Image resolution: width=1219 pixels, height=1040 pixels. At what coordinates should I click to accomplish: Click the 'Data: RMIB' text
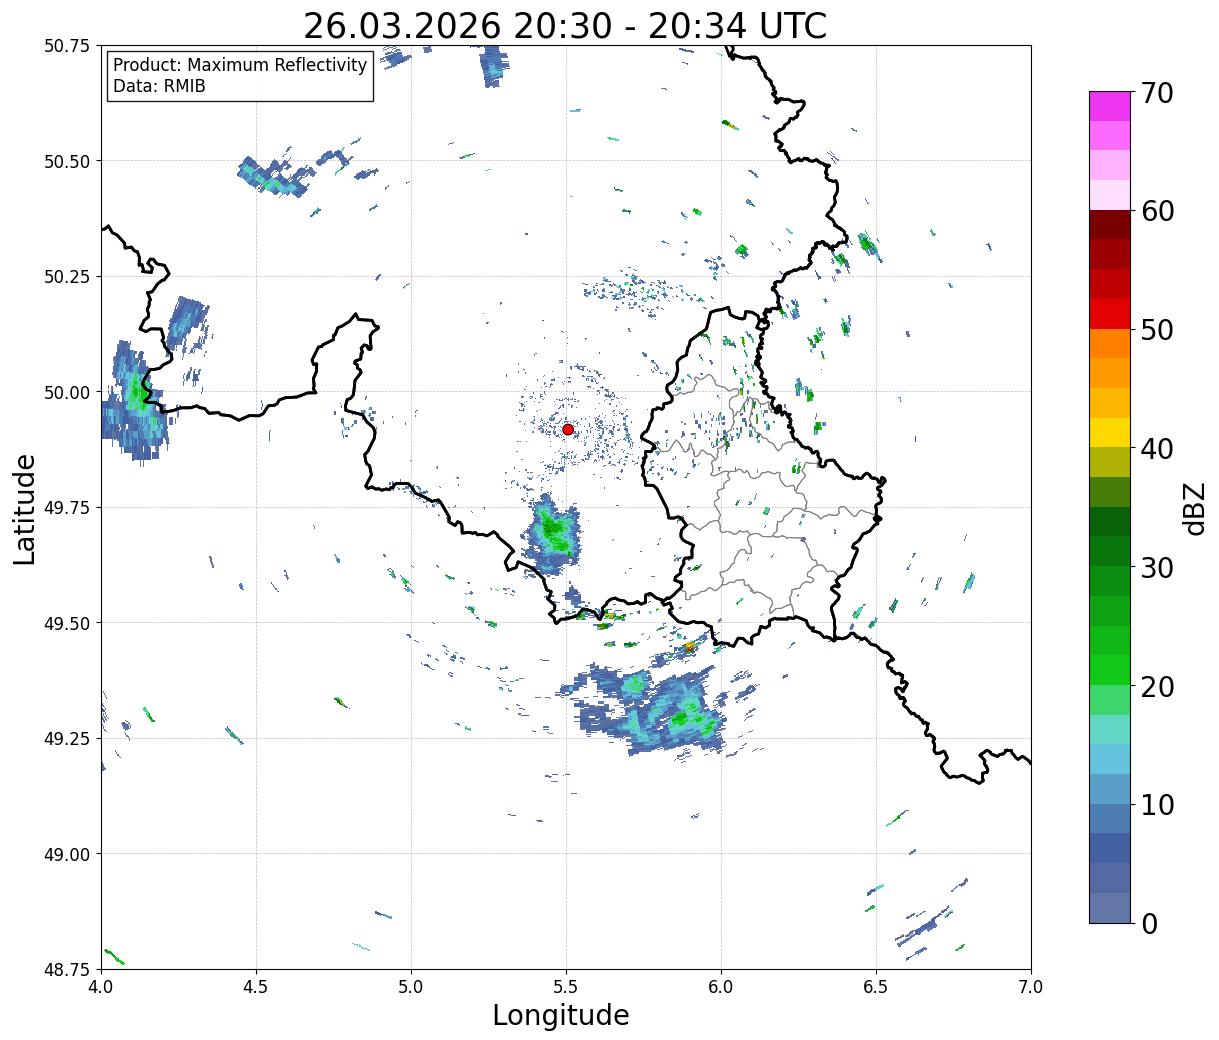(x=159, y=86)
